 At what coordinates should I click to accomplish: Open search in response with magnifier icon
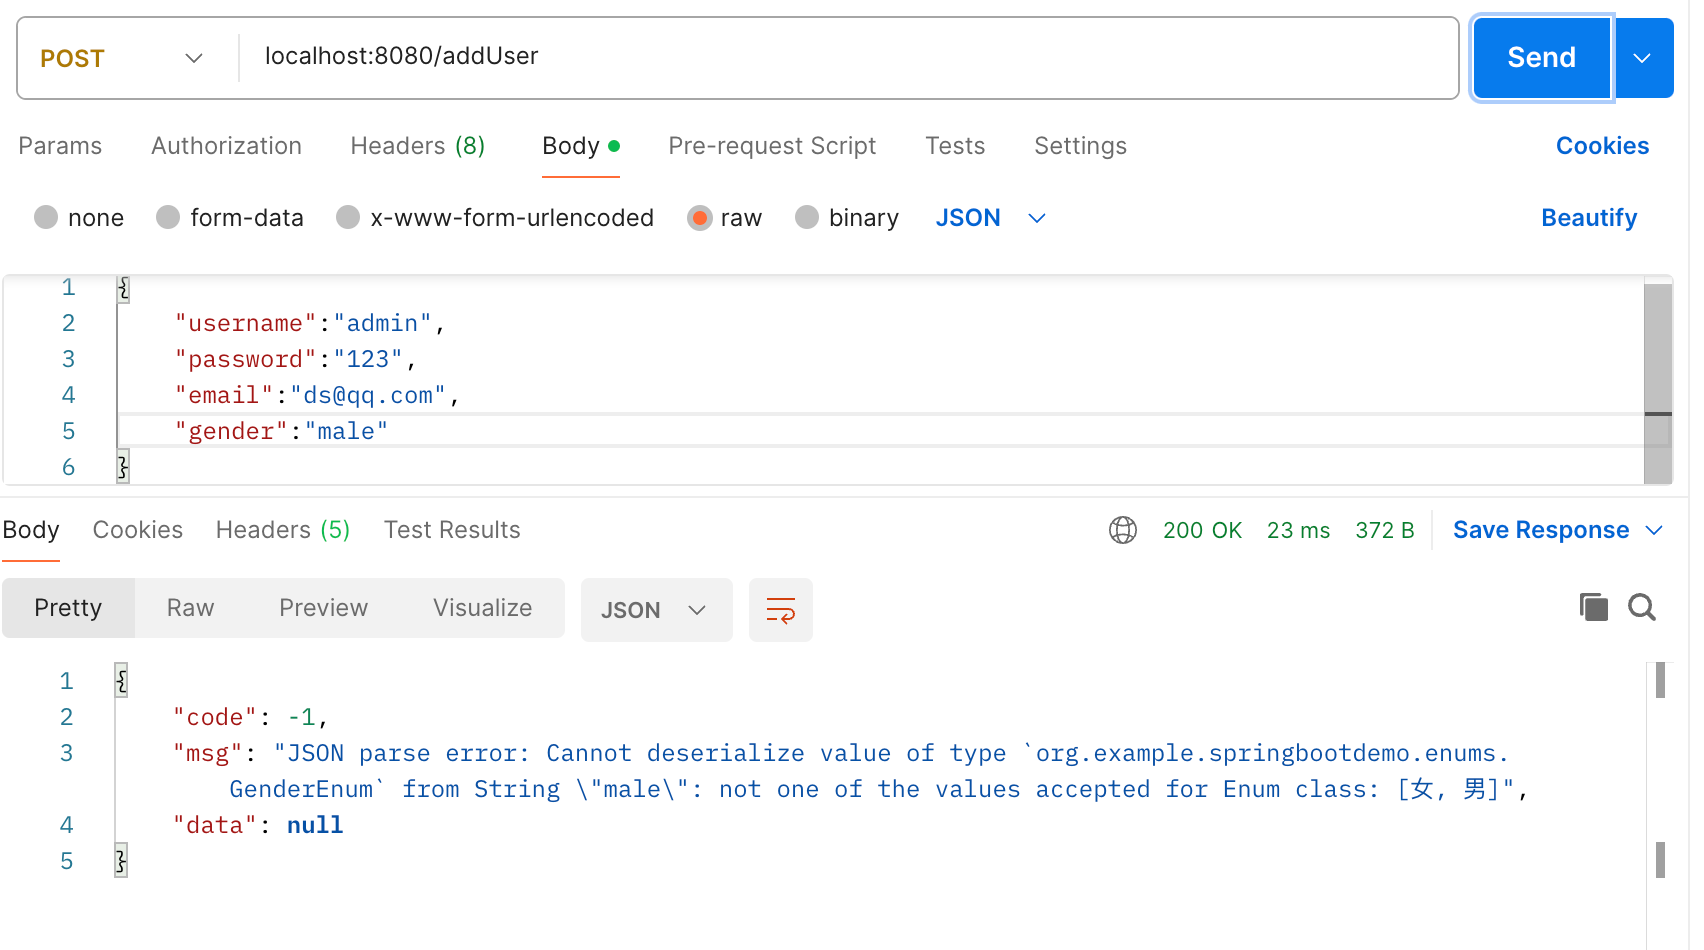point(1641,607)
